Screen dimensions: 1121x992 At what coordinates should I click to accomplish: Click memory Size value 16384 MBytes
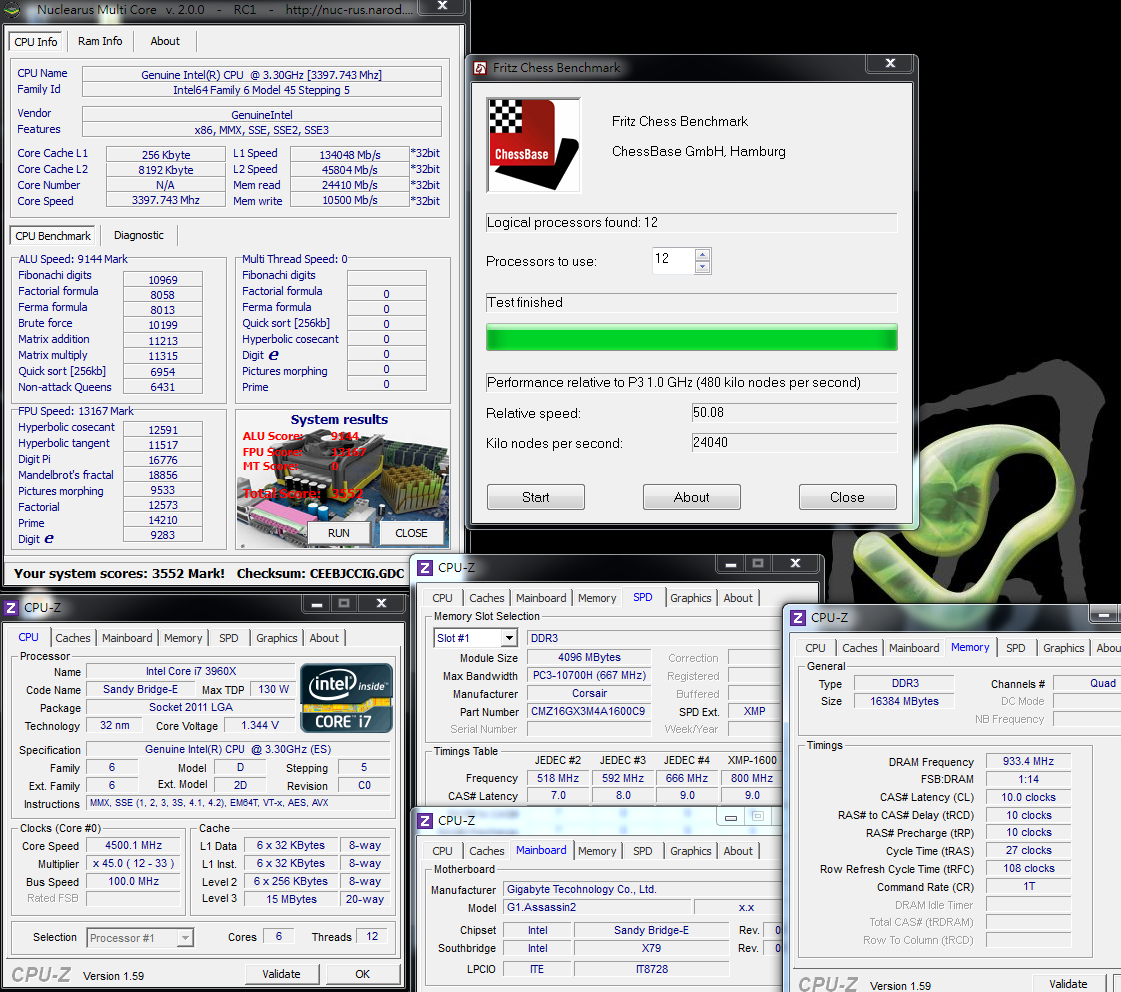point(904,701)
